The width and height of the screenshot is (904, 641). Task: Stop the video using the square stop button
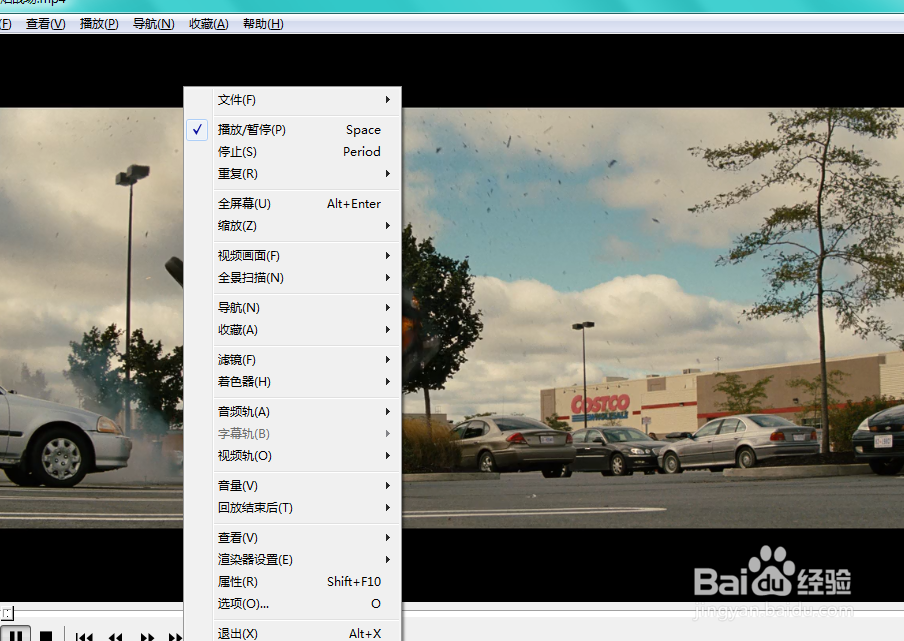(x=46, y=636)
